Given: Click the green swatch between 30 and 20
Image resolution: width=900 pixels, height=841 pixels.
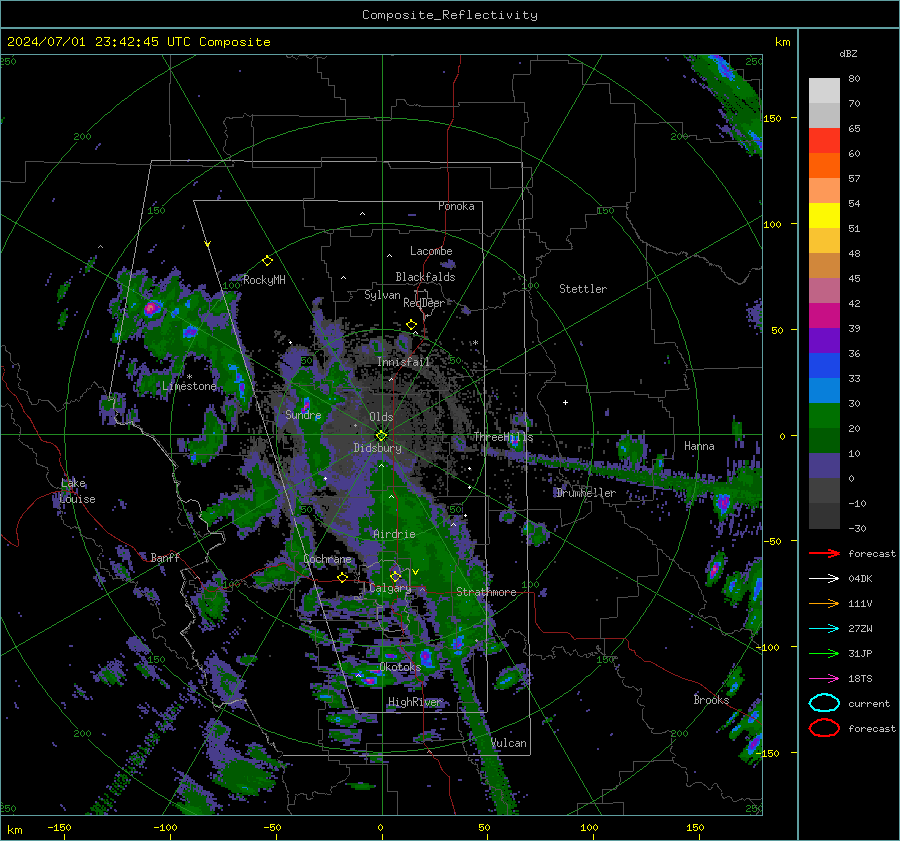Looking at the screenshot, I should coord(824,416).
